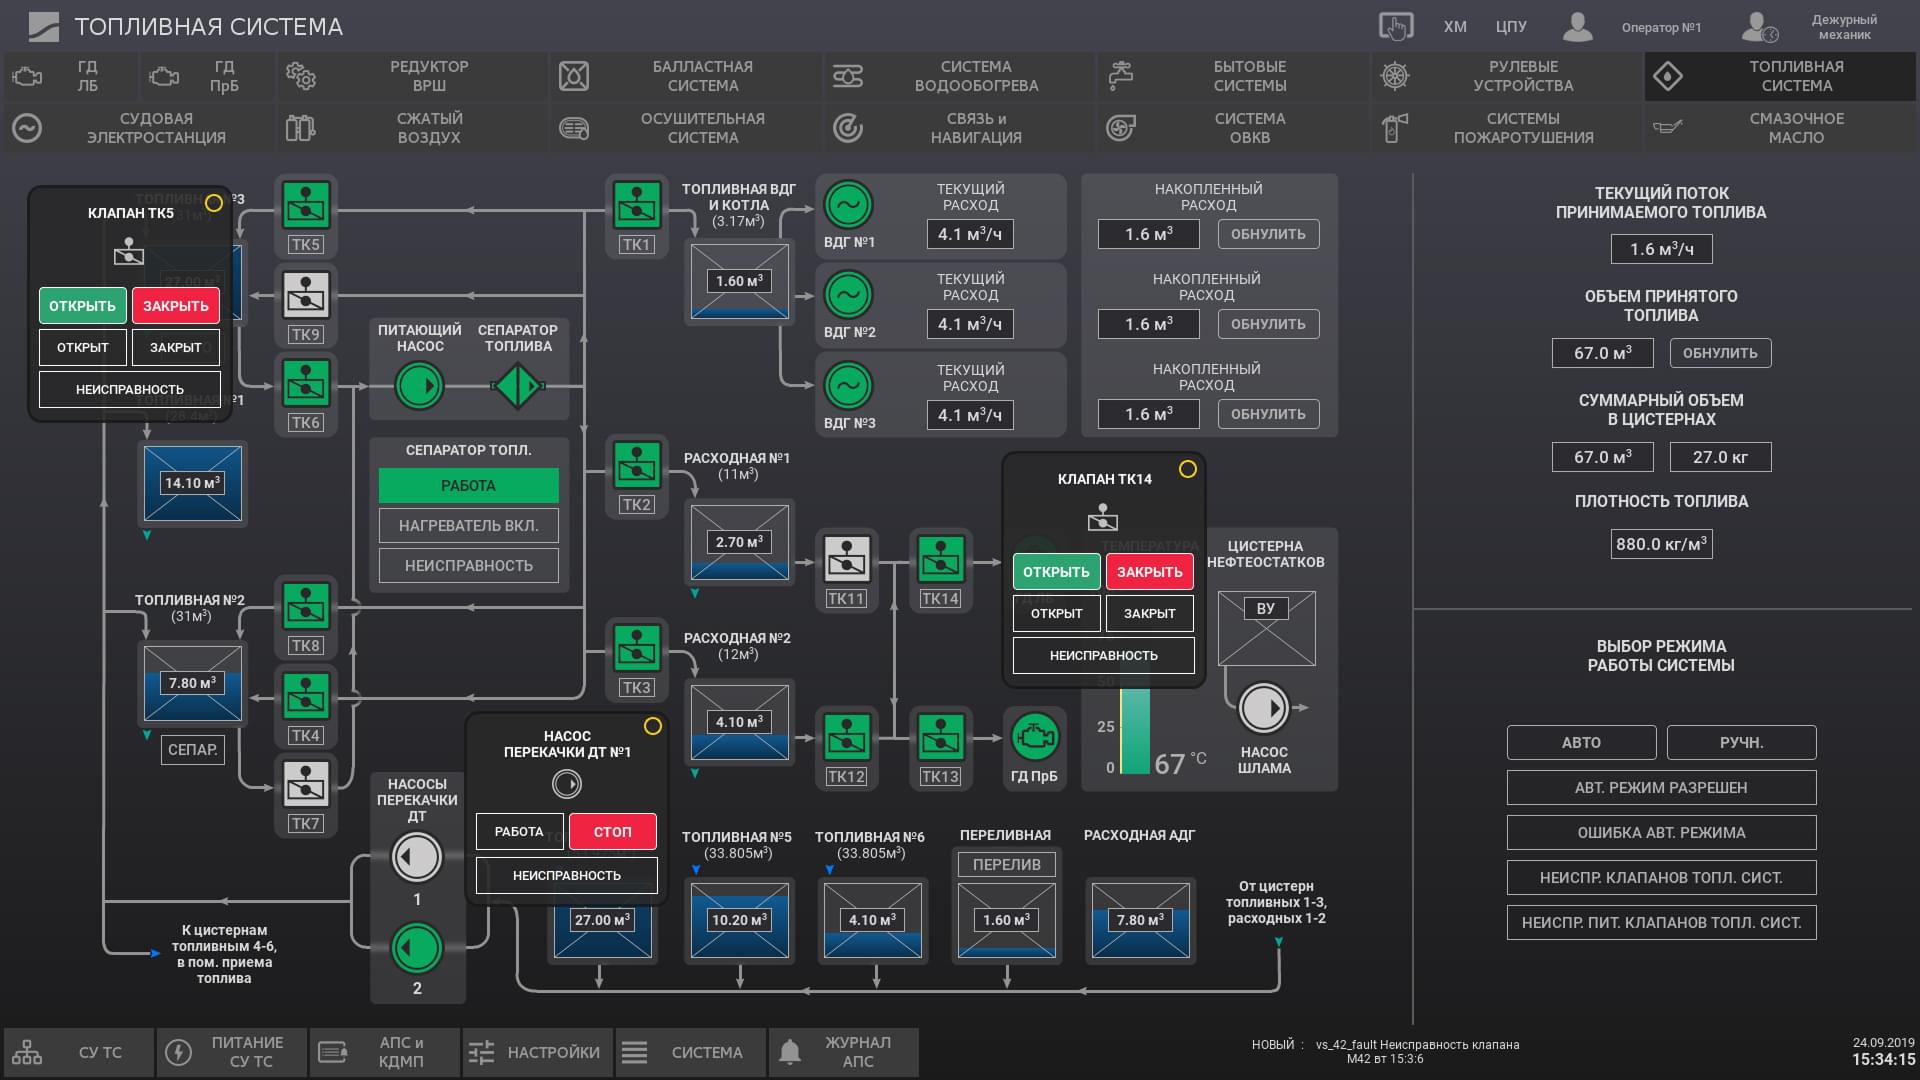The image size is (1920, 1080).
Task: Select DT transfer pump number 2
Action: click(x=417, y=948)
